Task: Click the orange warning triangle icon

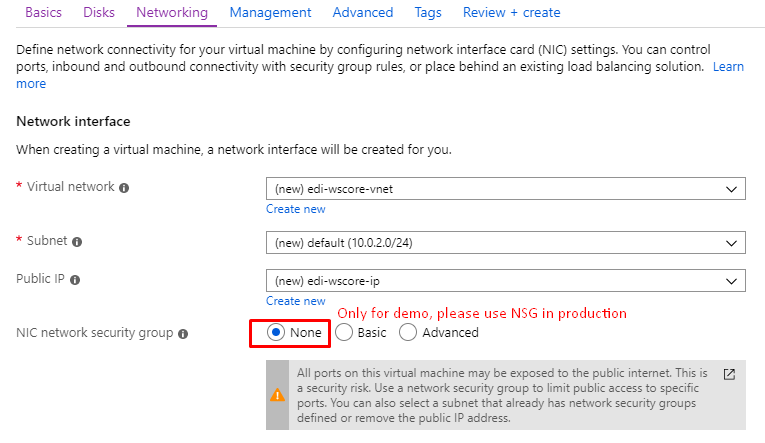Action: tap(278, 395)
